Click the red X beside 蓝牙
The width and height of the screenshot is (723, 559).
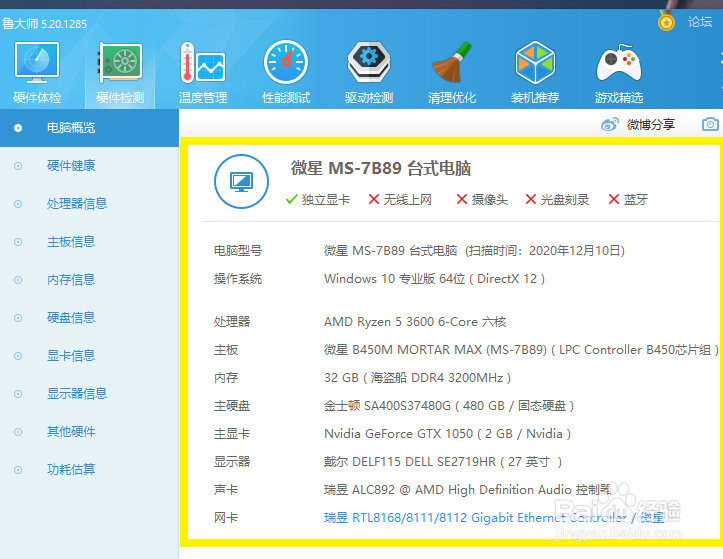tap(614, 199)
